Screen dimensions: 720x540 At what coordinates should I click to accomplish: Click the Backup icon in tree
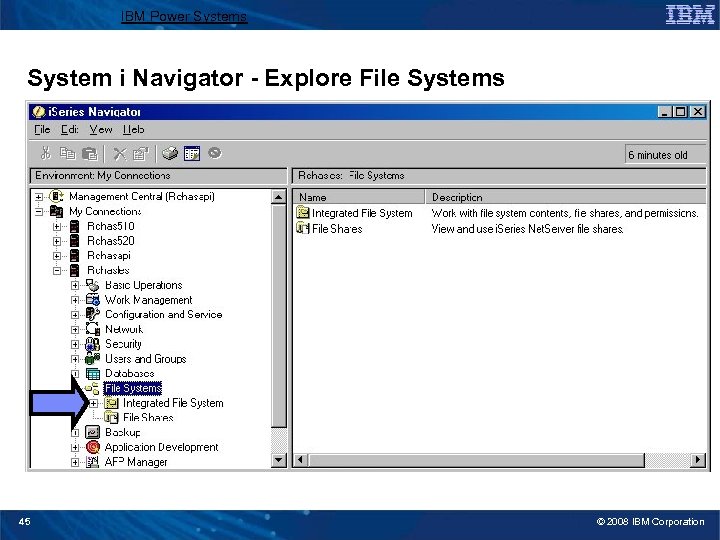(x=92, y=432)
